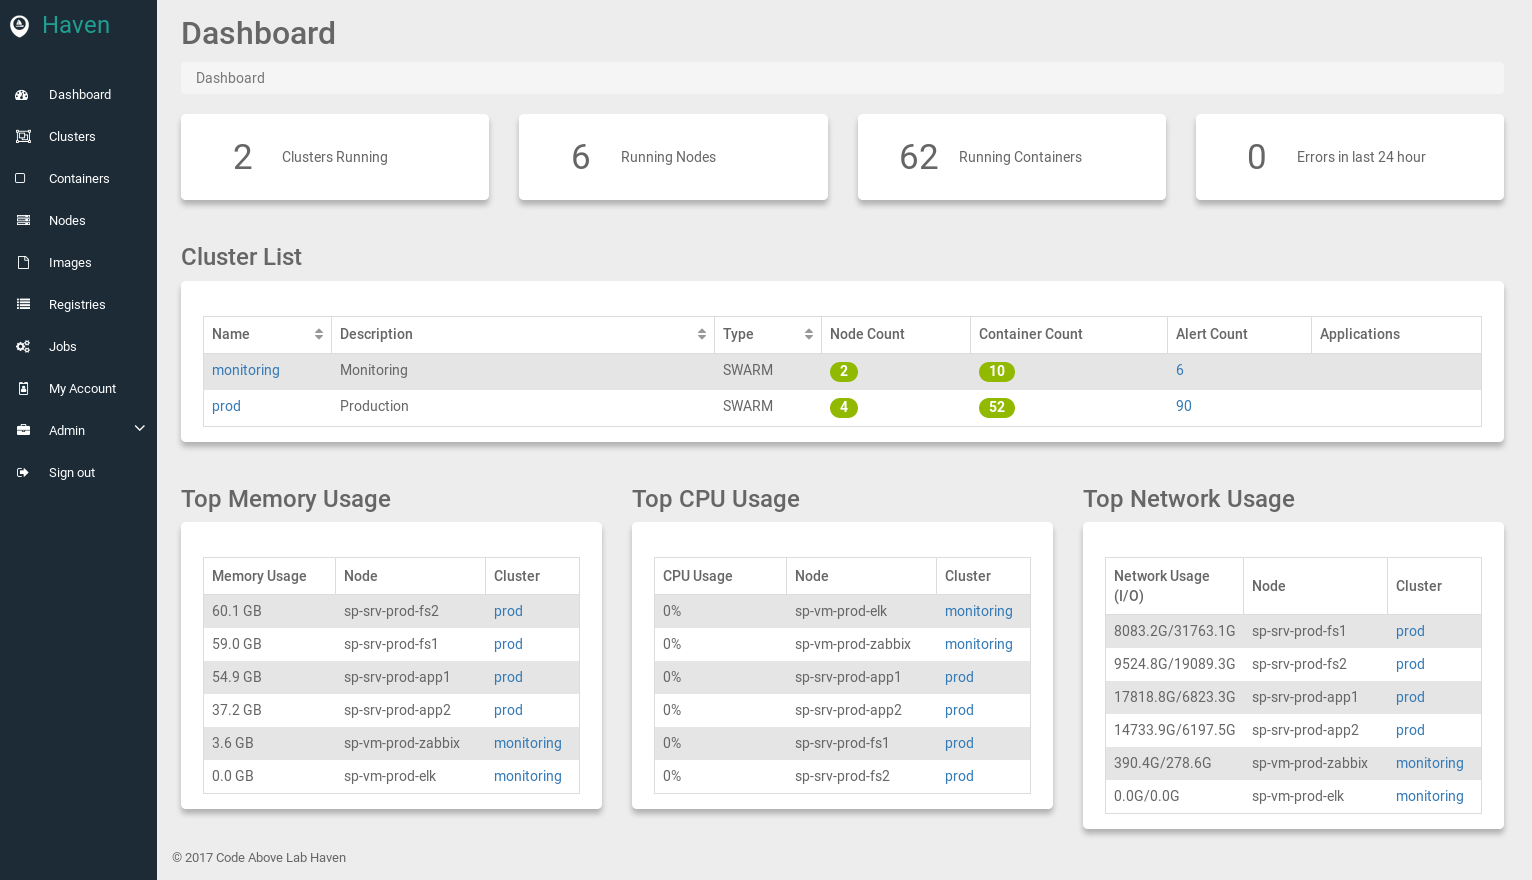Click the Jobs gears icon

point(23,347)
